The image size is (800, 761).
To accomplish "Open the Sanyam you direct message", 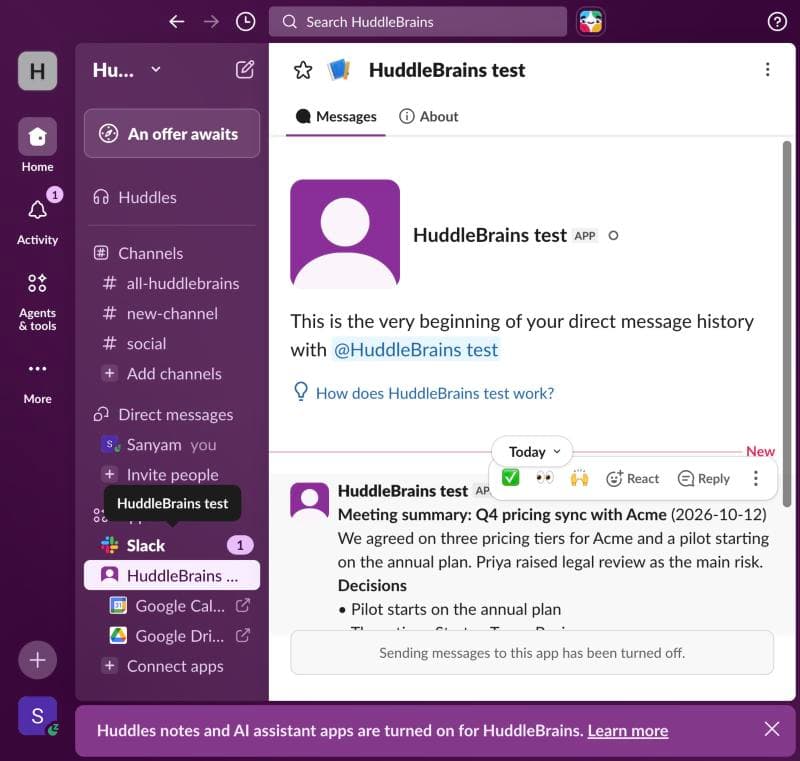I will tap(172, 445).
